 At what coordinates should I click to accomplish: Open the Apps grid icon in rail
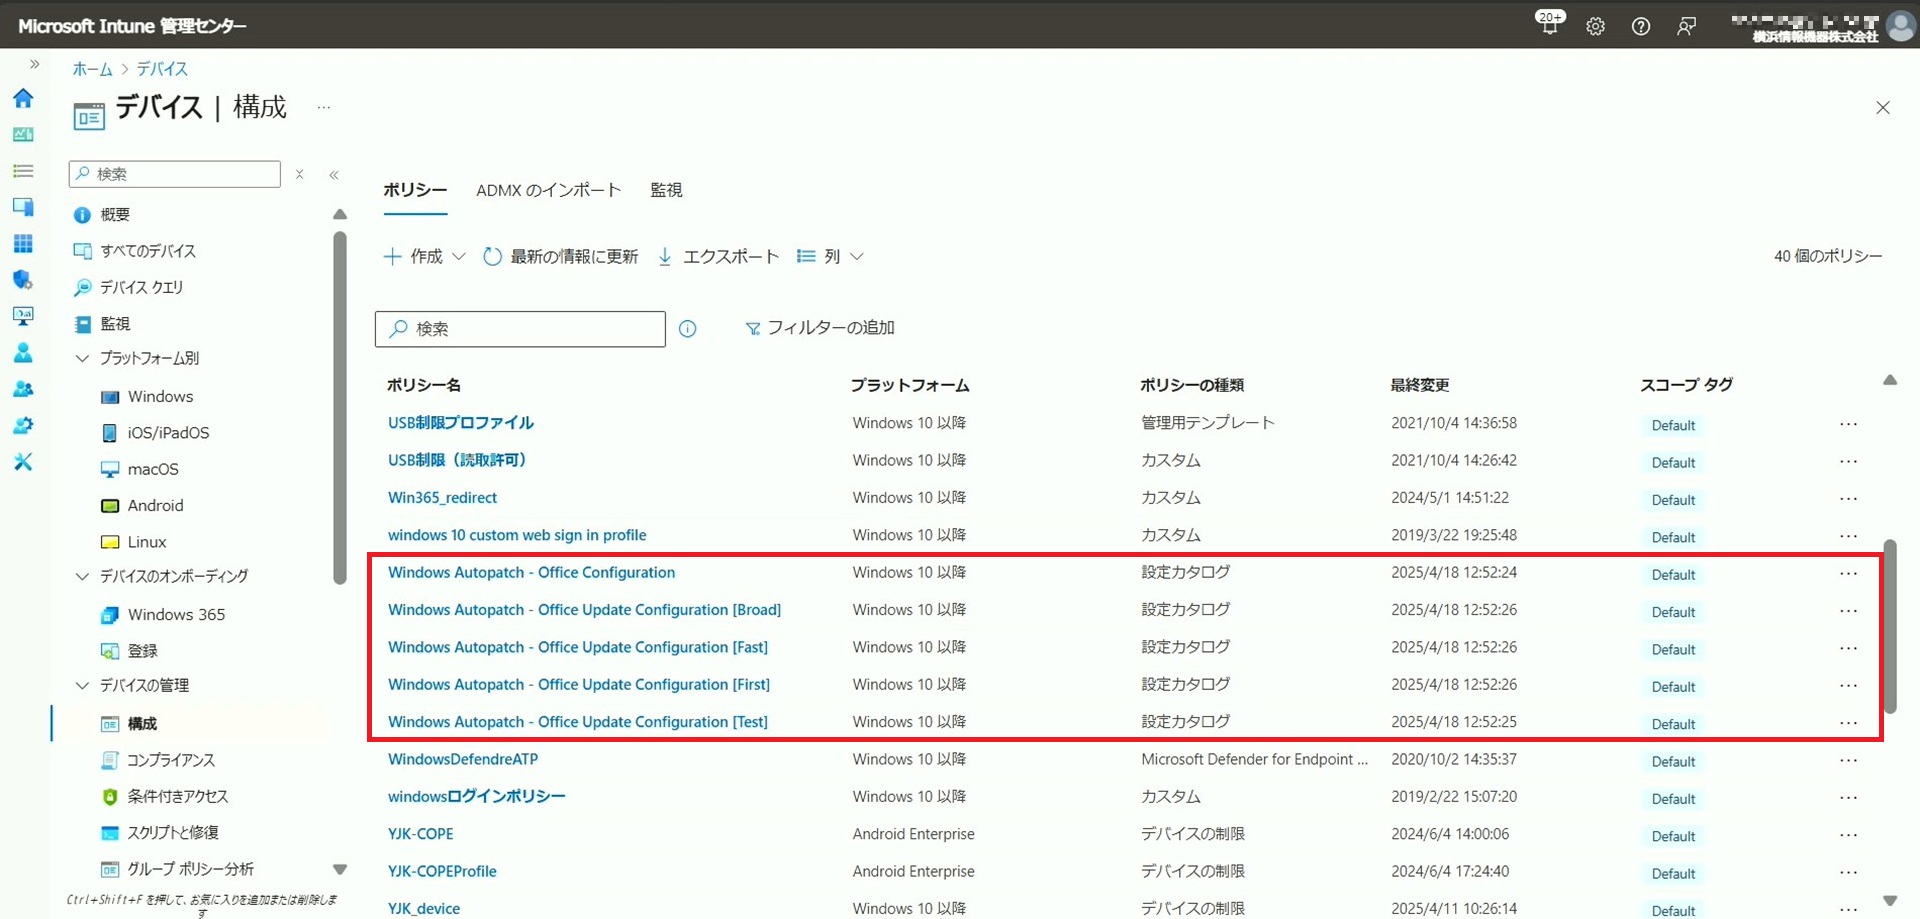click(x=23, y=243)
